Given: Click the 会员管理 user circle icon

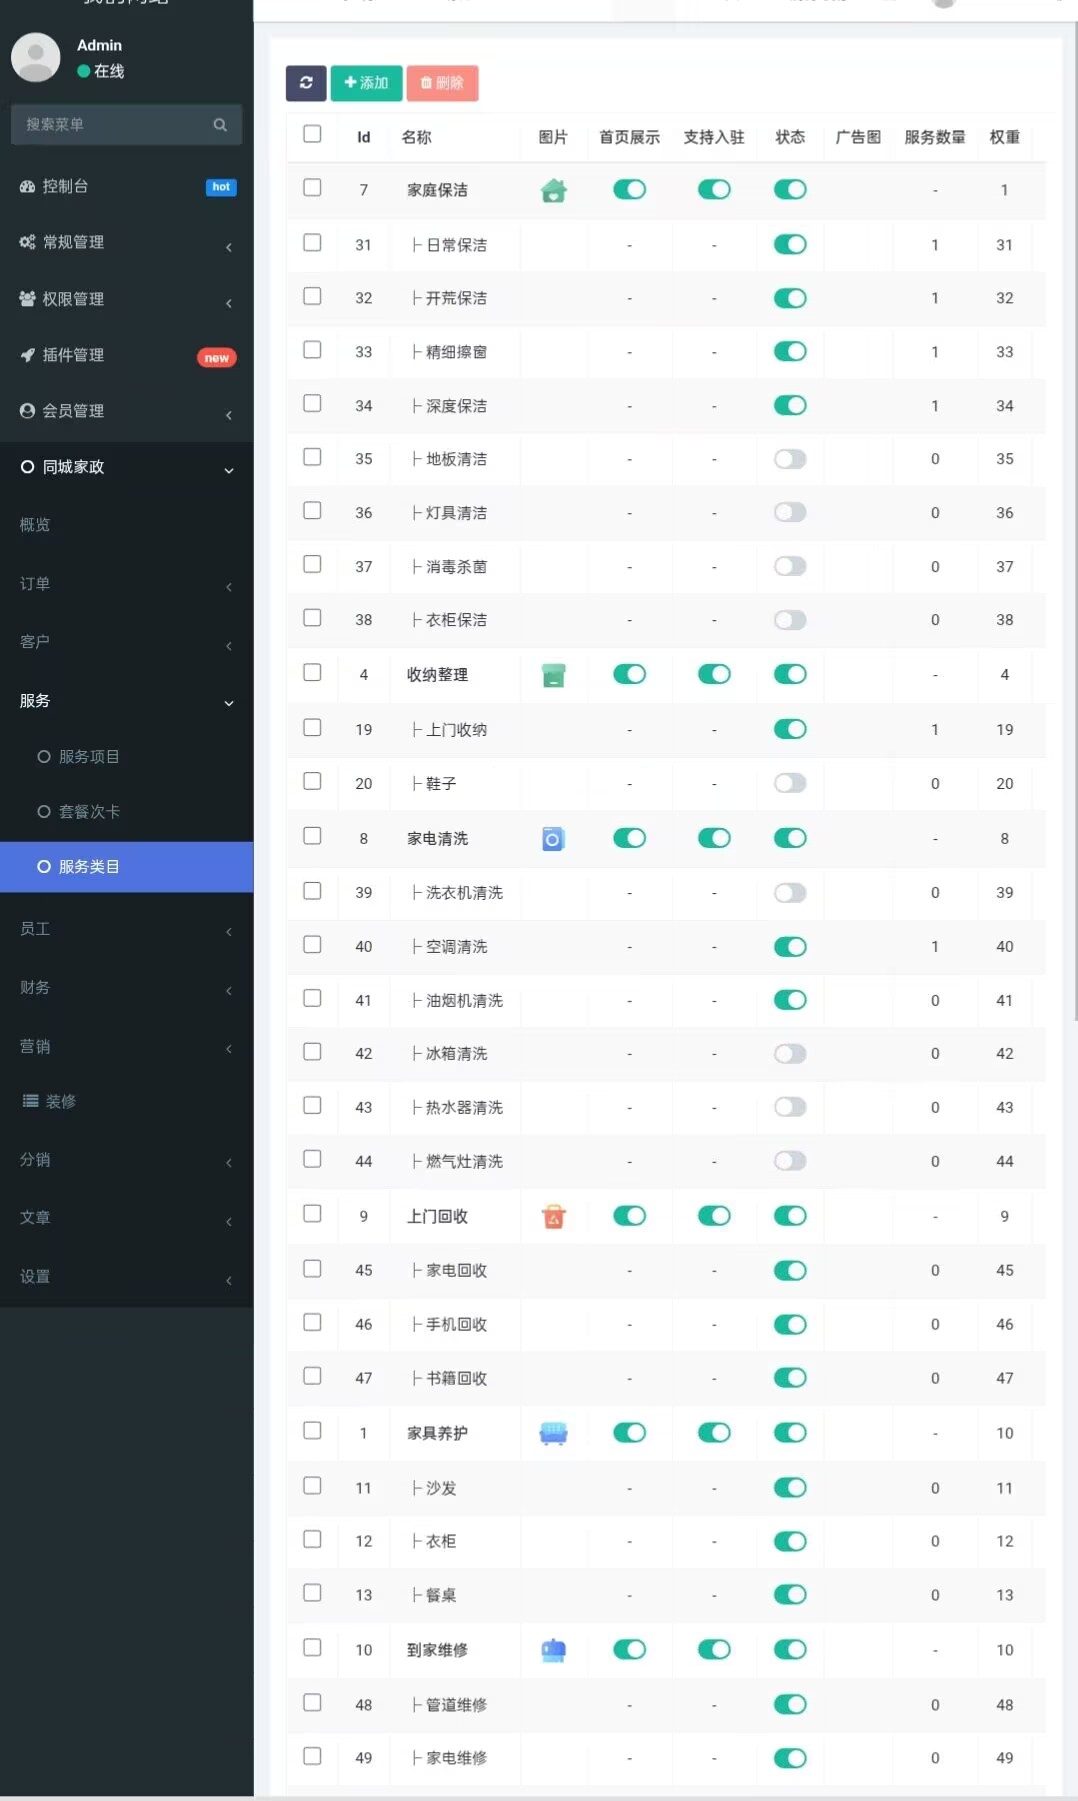Looking at the screenshot, I should [x=27, y=411].
